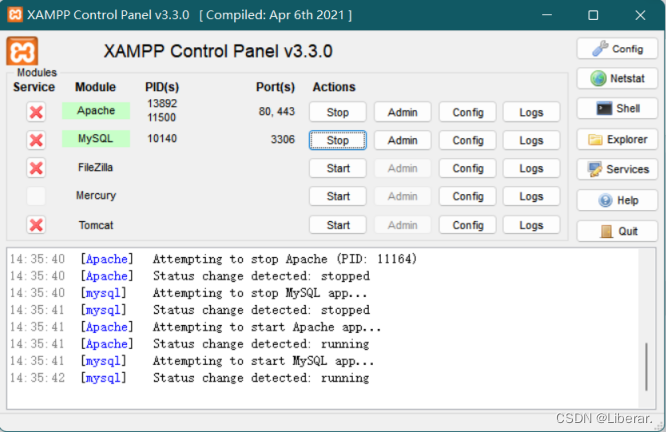The image size is (667, 433).
Task: Close the XAMPP Control Panel window
Action: [640, 15]
